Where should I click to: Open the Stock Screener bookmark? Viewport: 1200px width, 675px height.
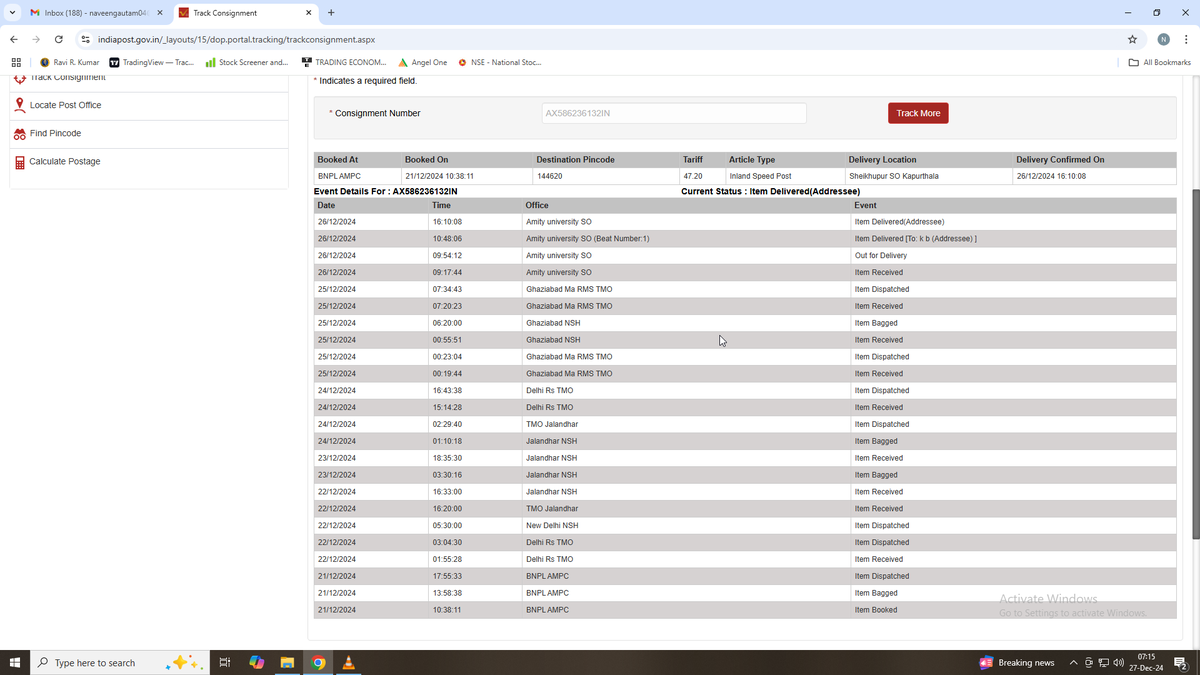(x=247, y=62)
